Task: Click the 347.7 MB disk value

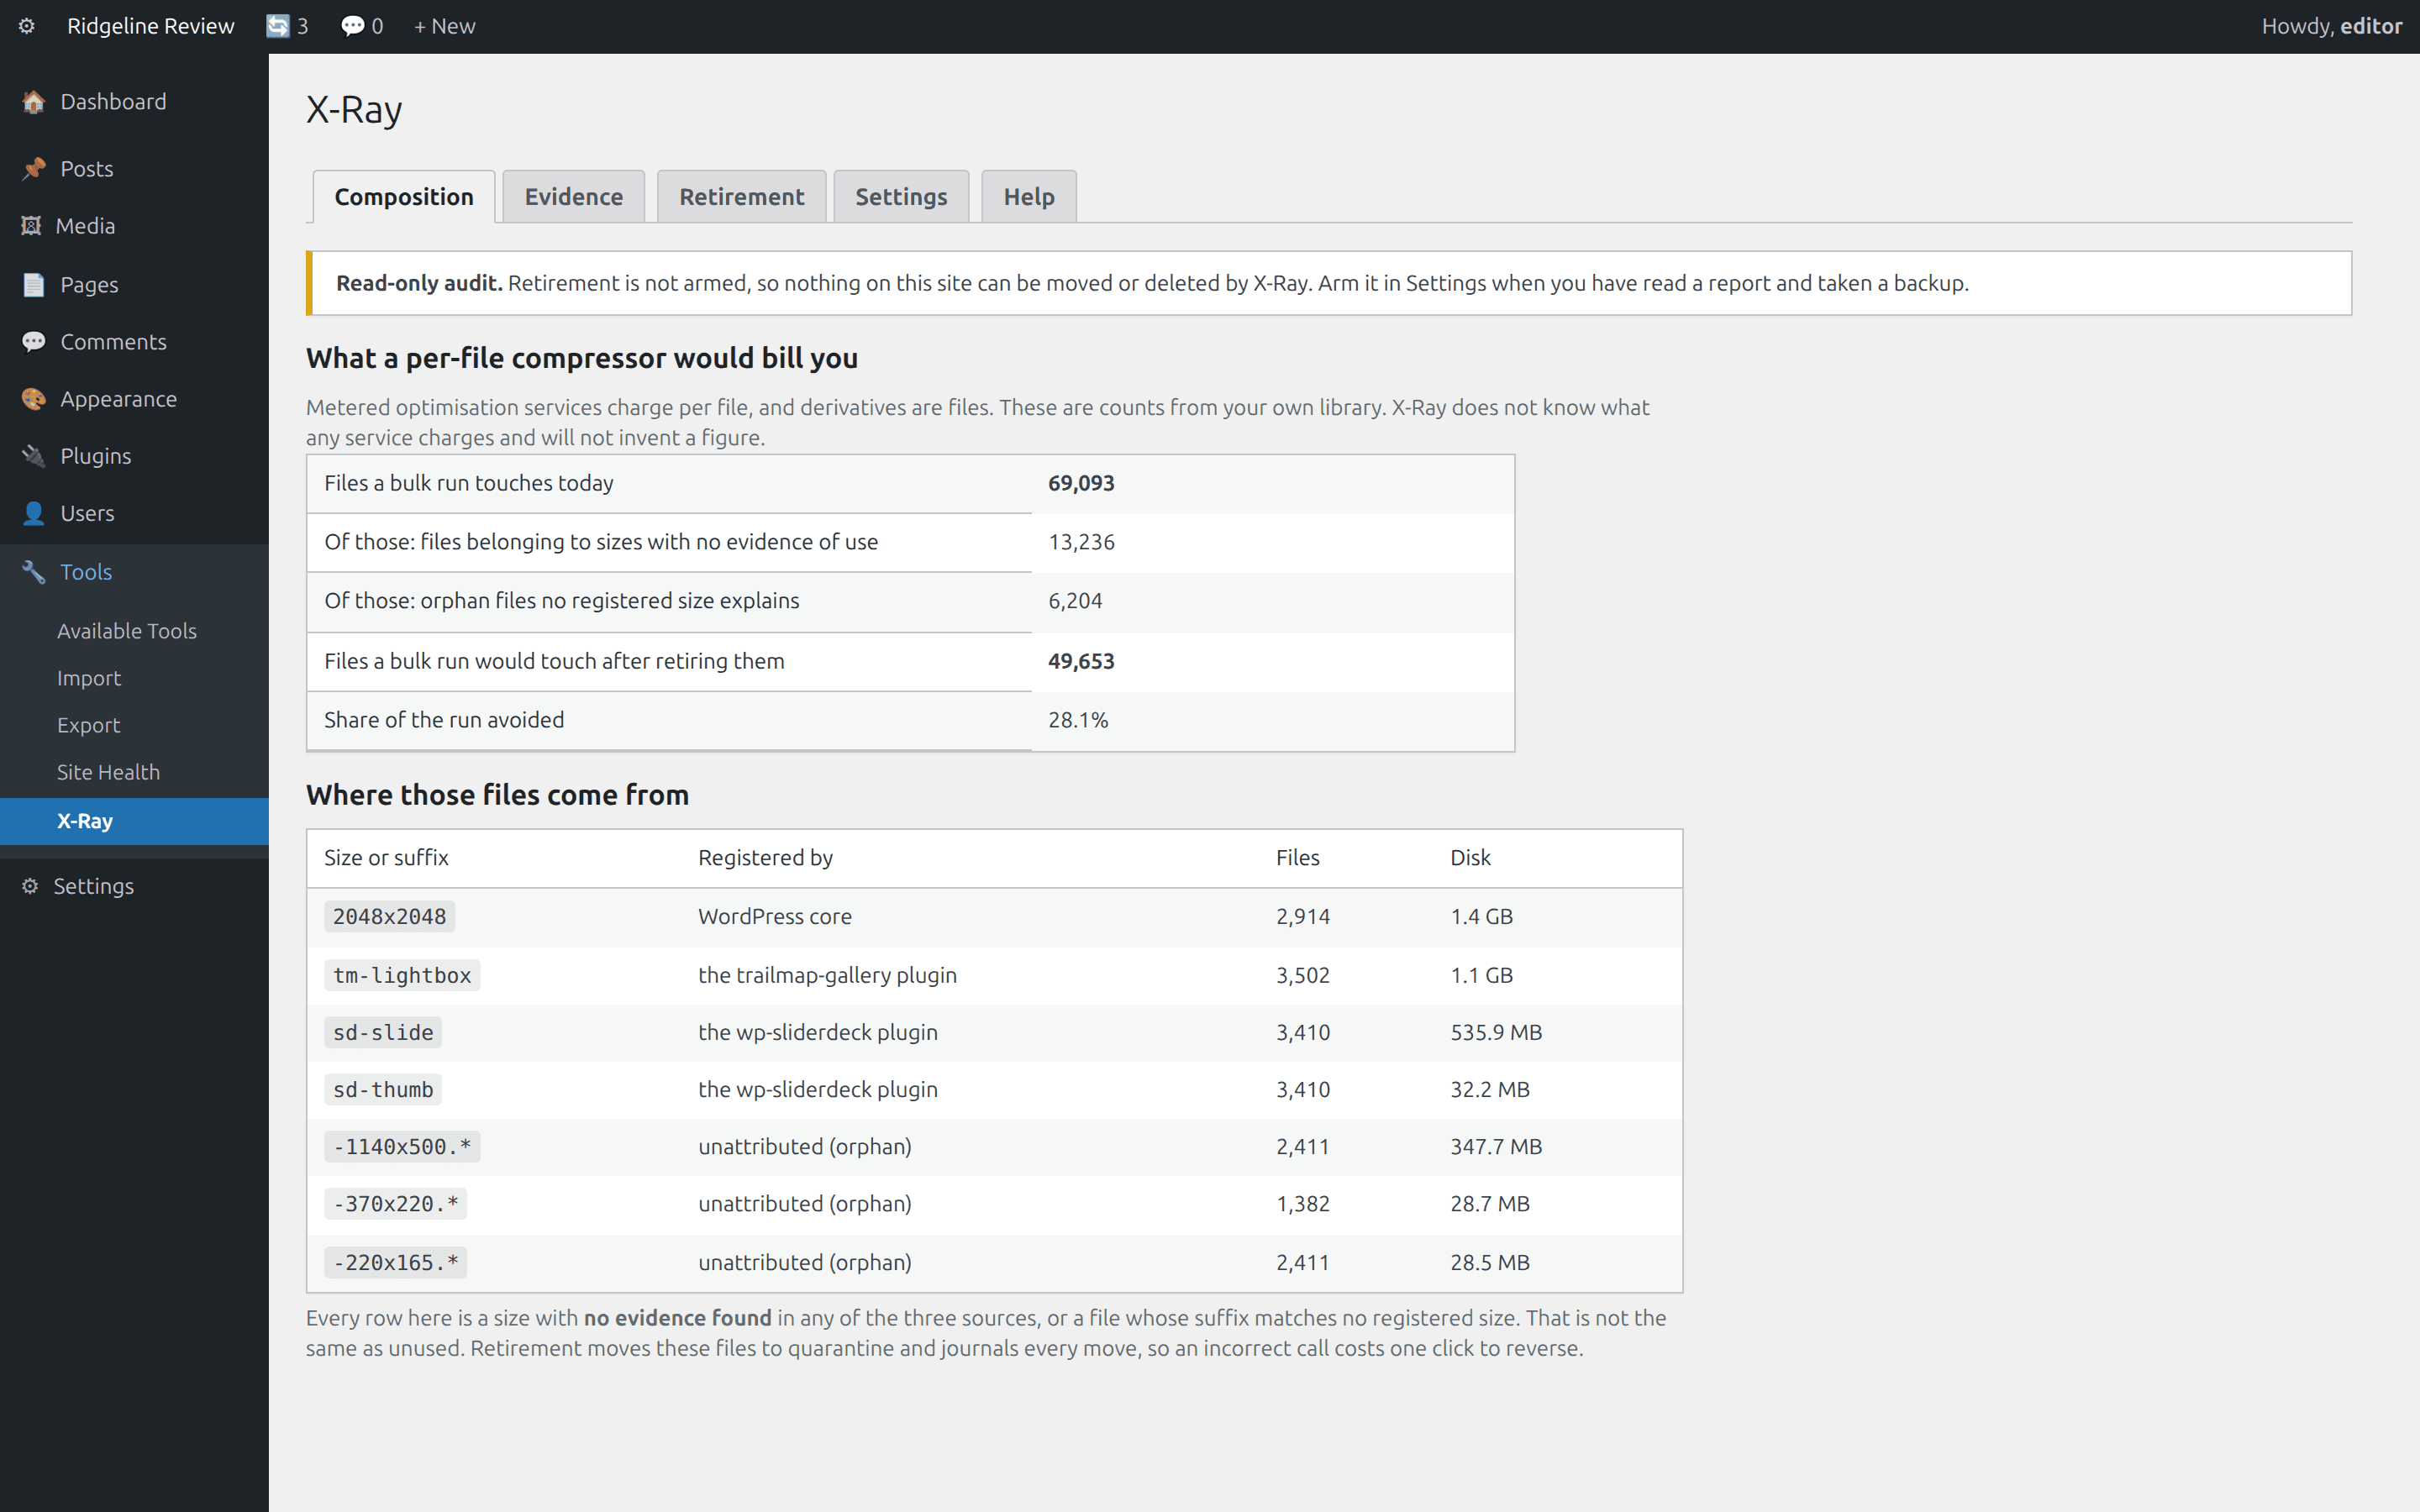Action: 1496,1147
